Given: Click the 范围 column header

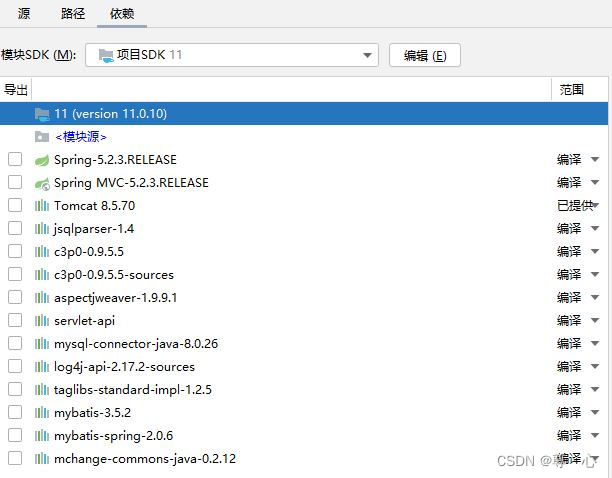Looking at the screenshot, I should pyautogui.click(x=572, y=90).
